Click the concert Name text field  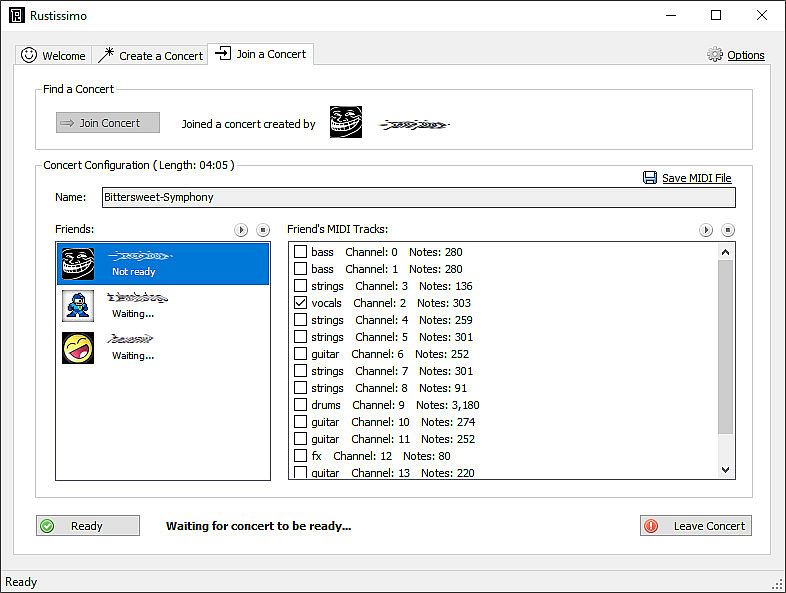(x=419, y=198)
